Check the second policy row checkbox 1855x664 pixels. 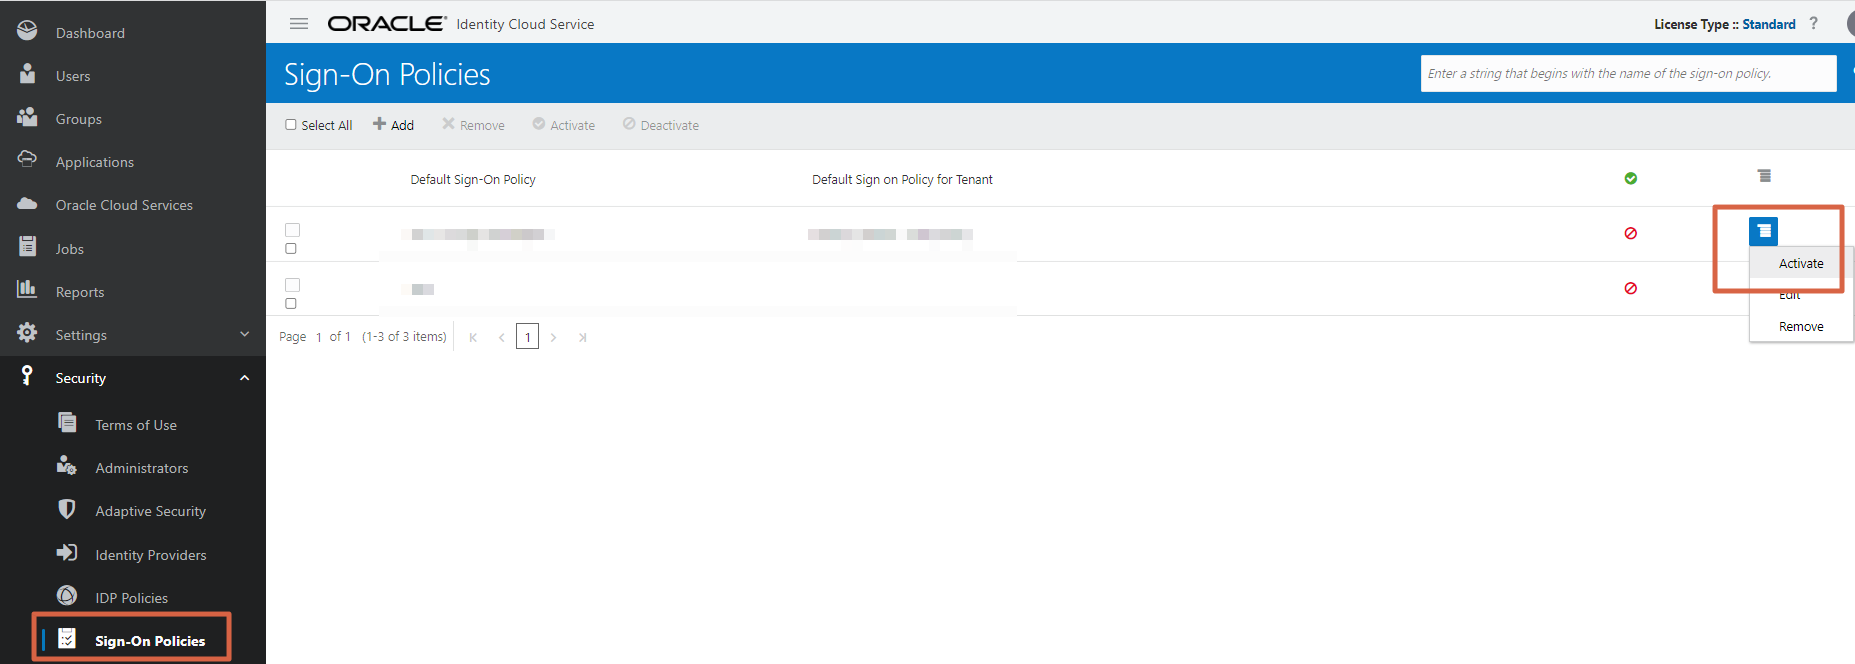[x=291, y=248]
